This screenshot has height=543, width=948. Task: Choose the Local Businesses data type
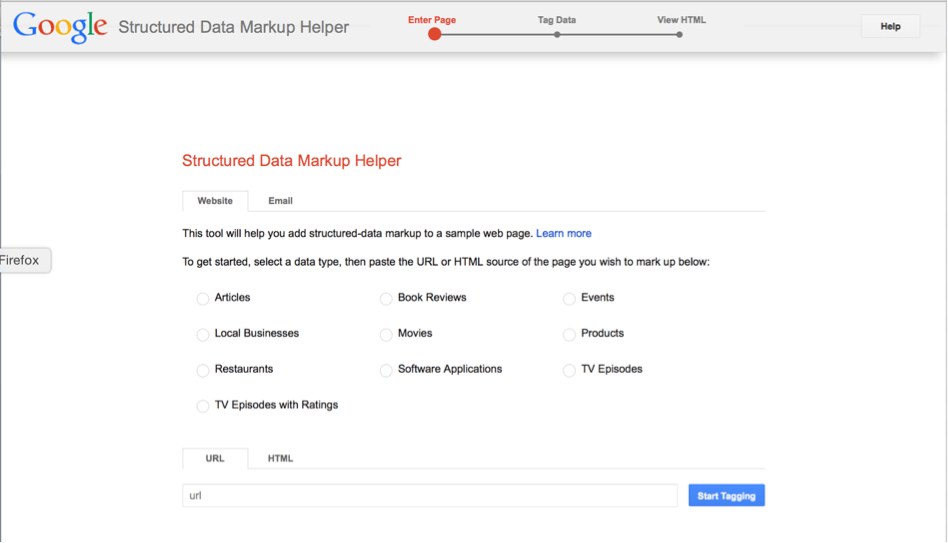(x=203, y=334)
